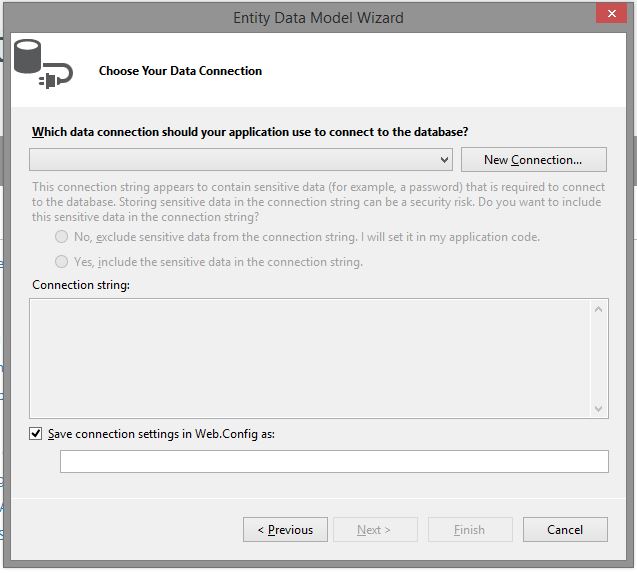Click the 'Which data connection' question label

250,132
